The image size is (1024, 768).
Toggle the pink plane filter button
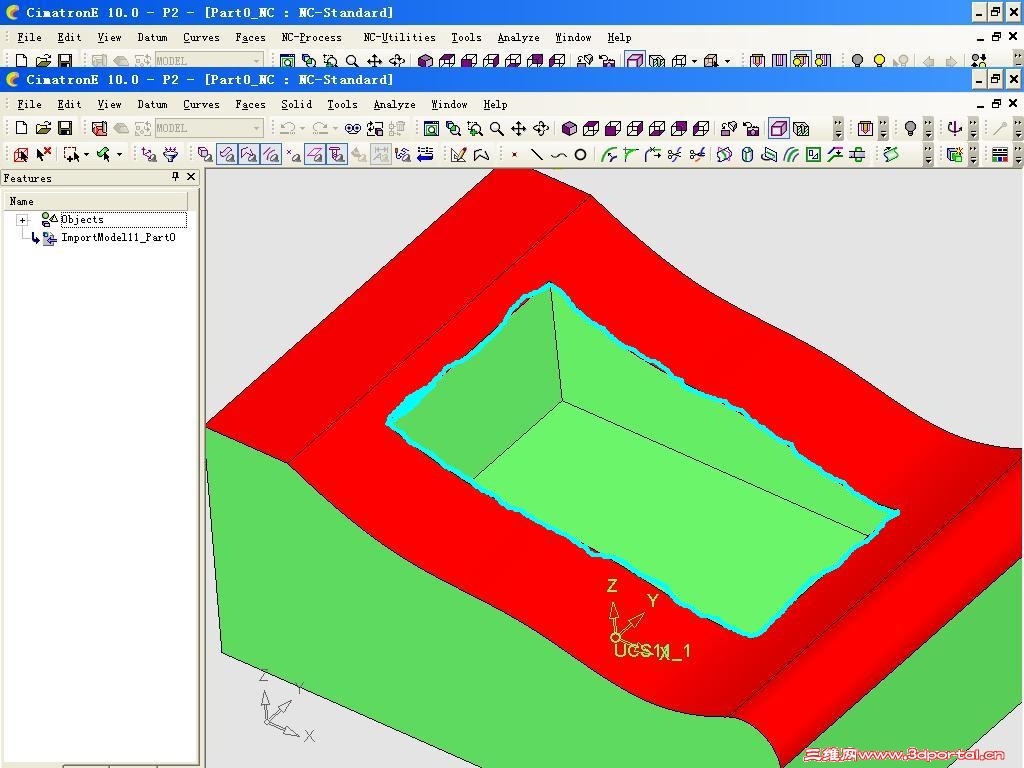click(x=315, y=155)
